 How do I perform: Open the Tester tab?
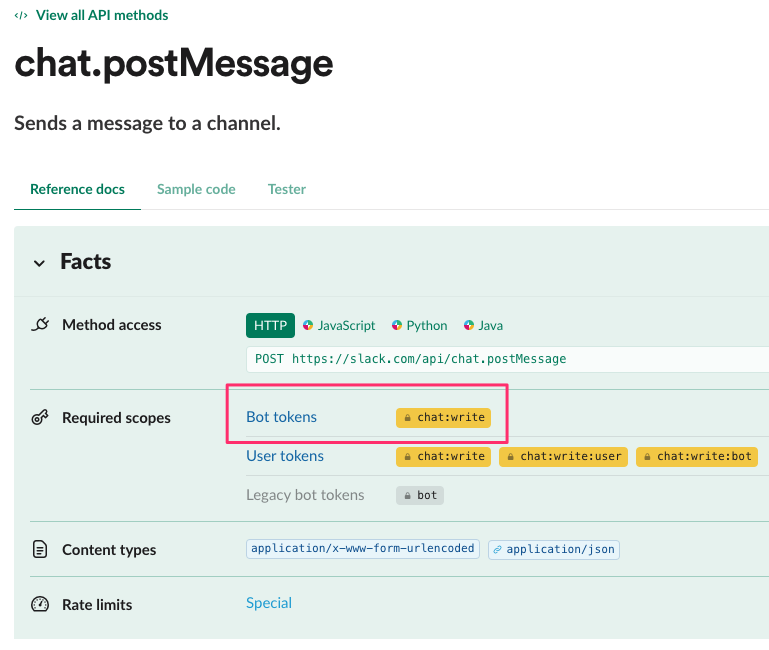pyautogui.click(x=287, y=189)
